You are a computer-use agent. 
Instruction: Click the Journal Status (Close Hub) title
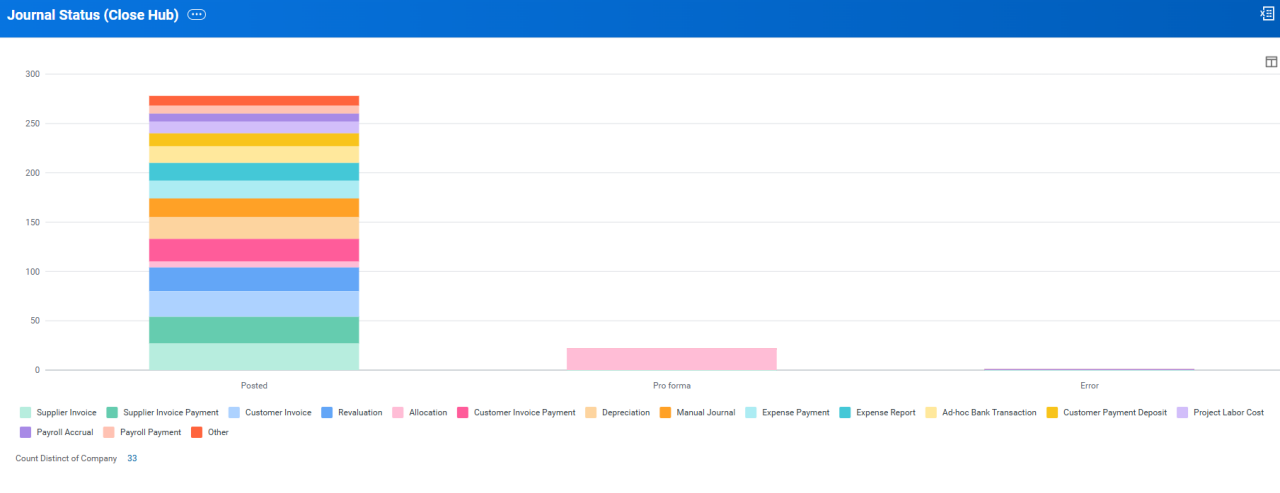[x=93, y=15]
